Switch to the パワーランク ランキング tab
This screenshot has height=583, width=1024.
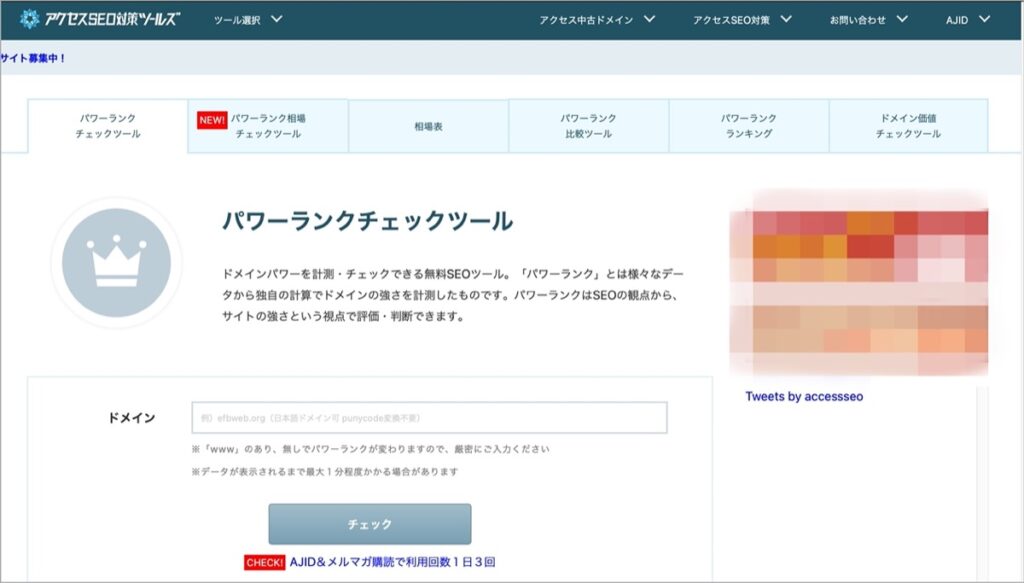point(749,126)
